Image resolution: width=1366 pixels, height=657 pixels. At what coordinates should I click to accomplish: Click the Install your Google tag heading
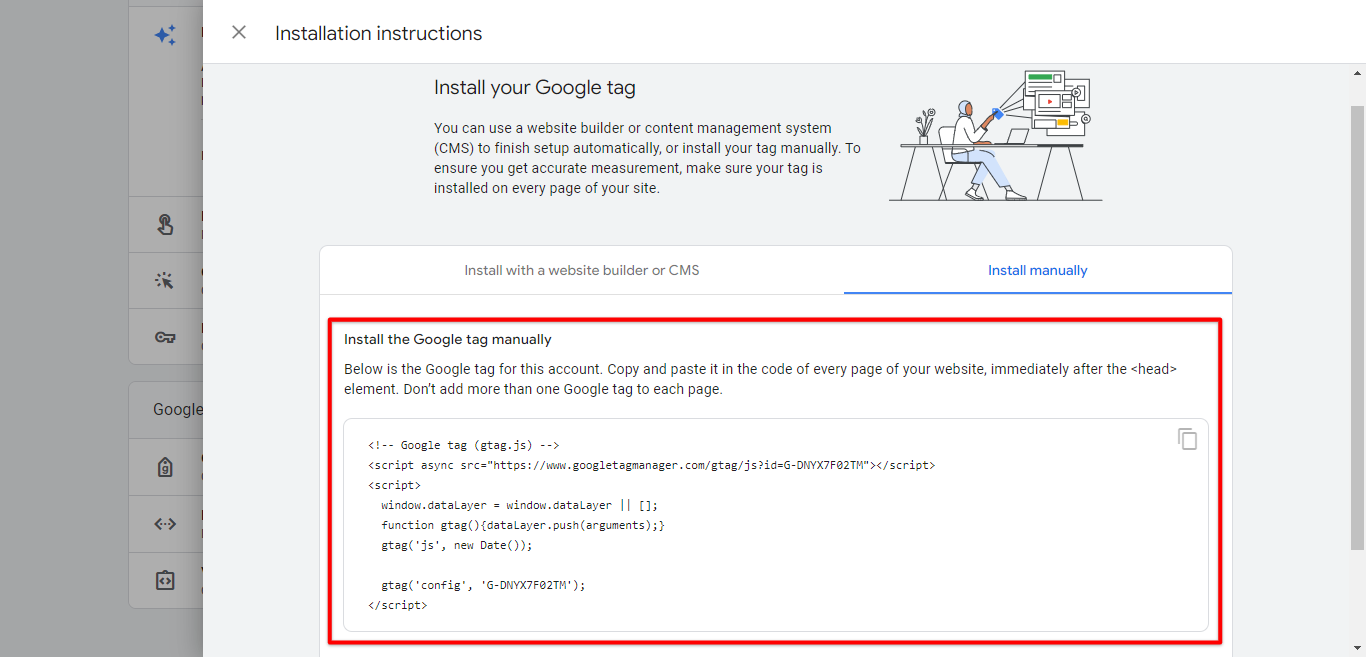534,88
